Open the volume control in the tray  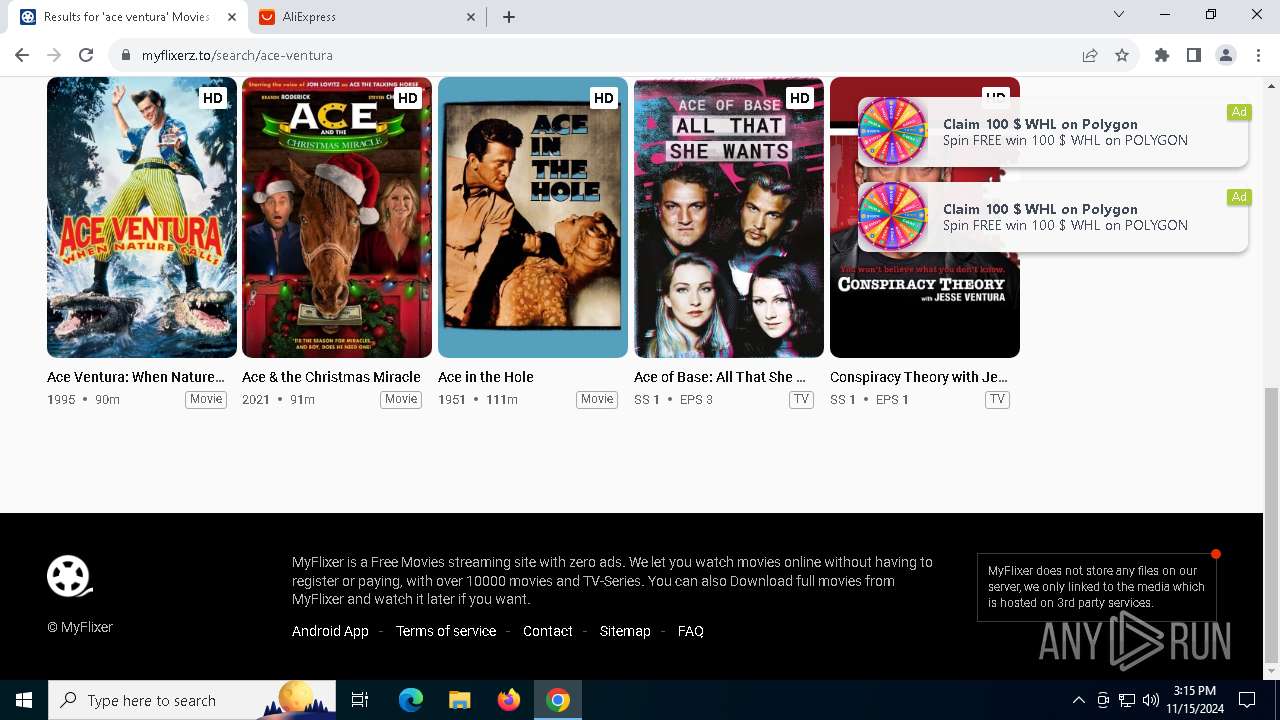pyautogui.click(x=1151, y=700)
